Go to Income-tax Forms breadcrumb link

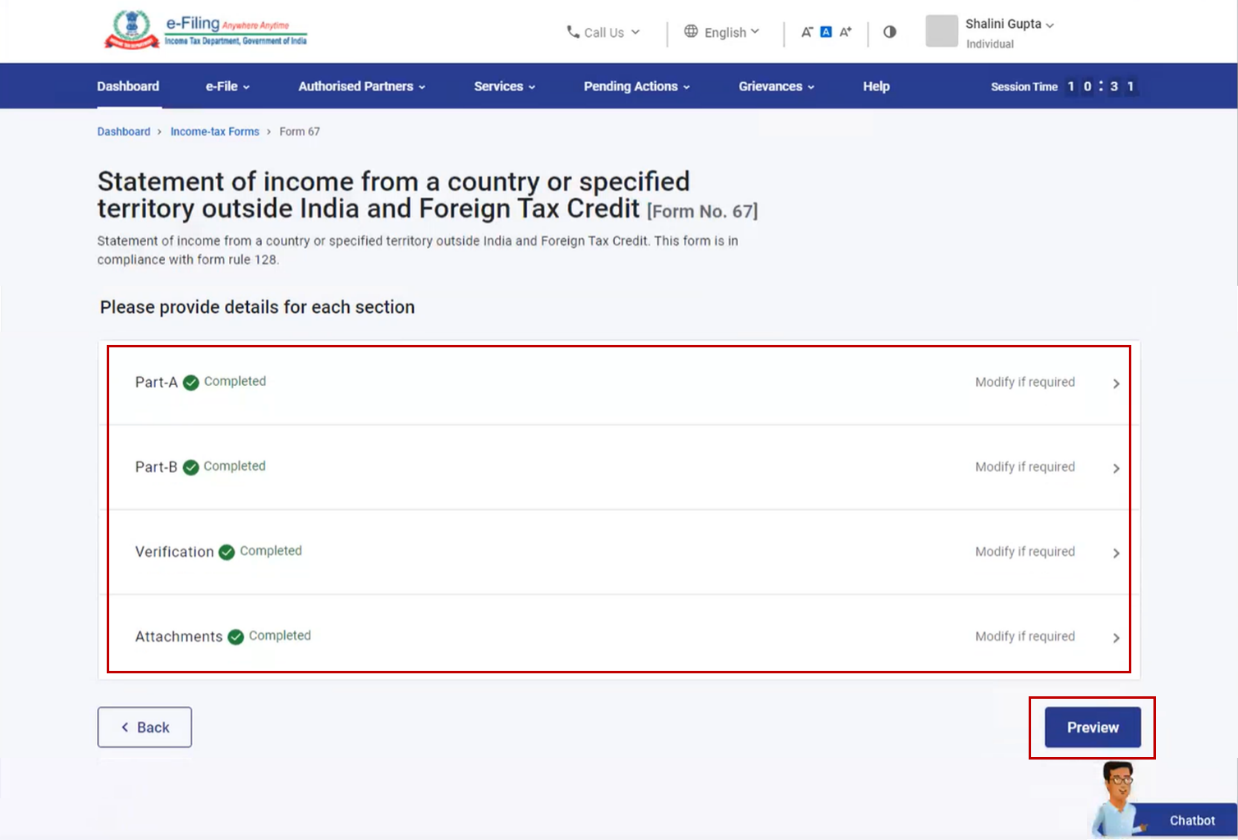(214, 132)
